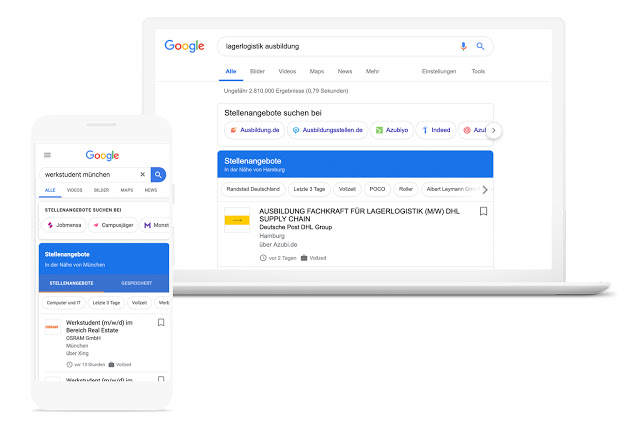Apply the Roller filter chip

click(406, 189)
